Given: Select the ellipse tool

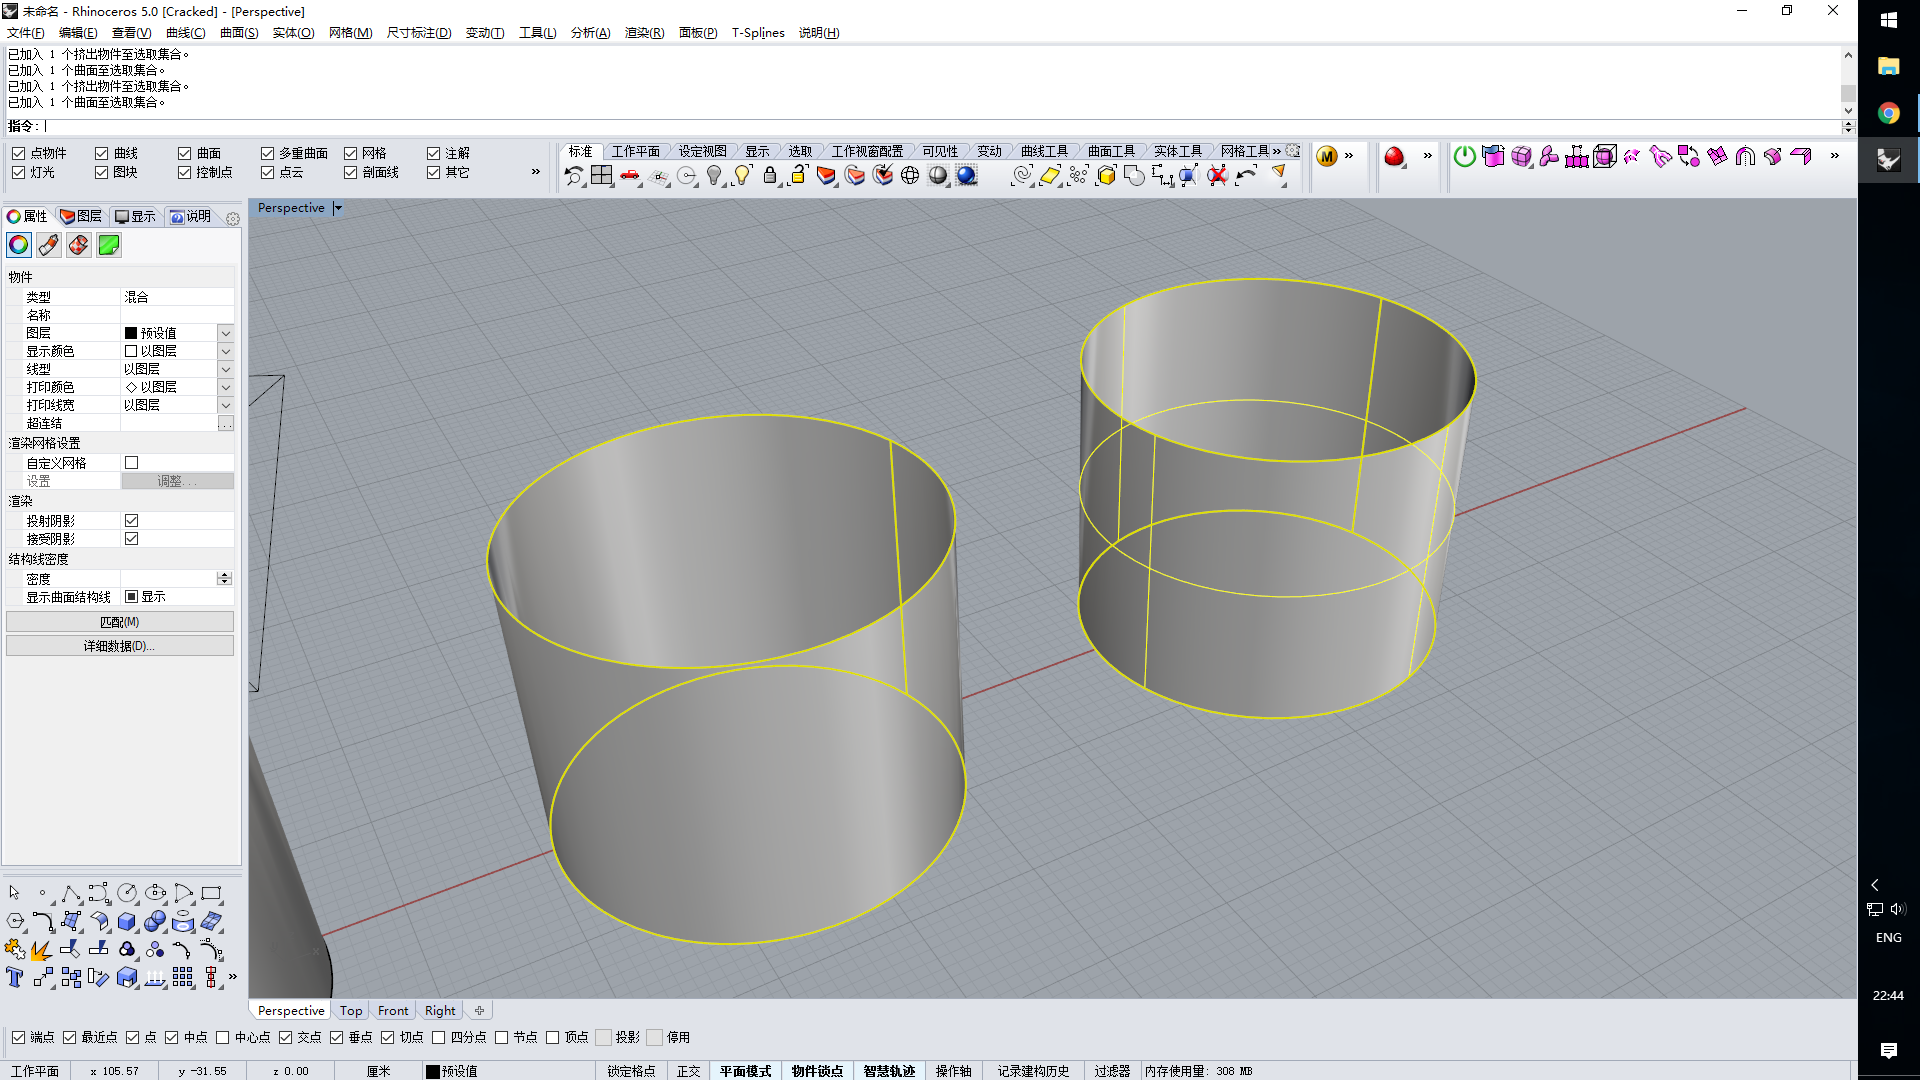Looking at the screenshot, I should click(x=155, y=893).
